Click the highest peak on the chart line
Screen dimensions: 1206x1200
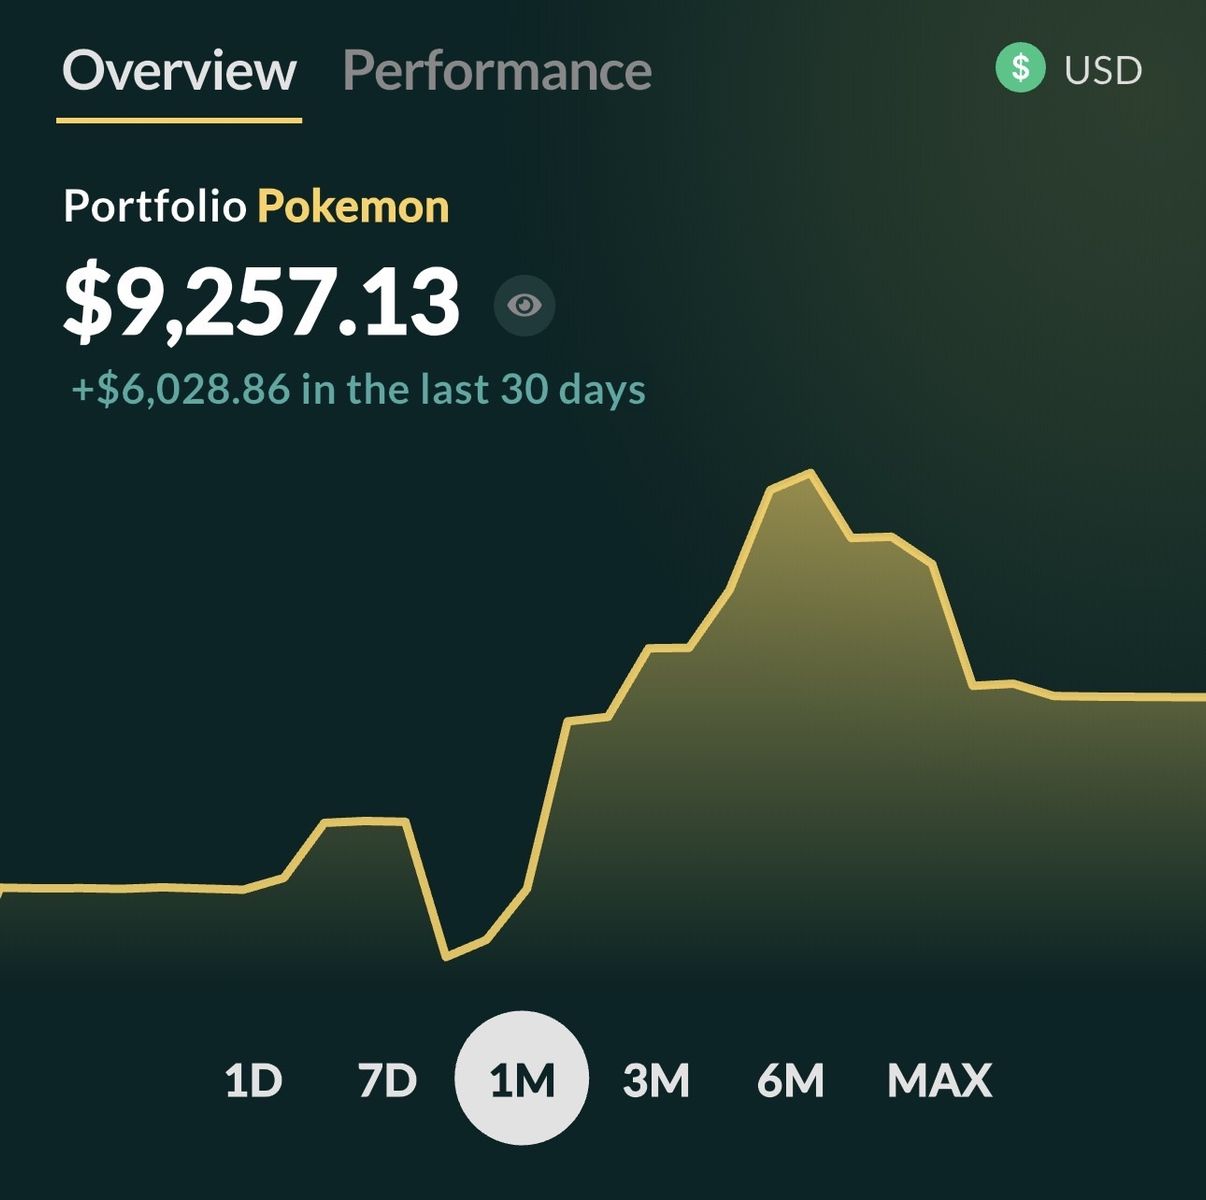click(810, 472)
